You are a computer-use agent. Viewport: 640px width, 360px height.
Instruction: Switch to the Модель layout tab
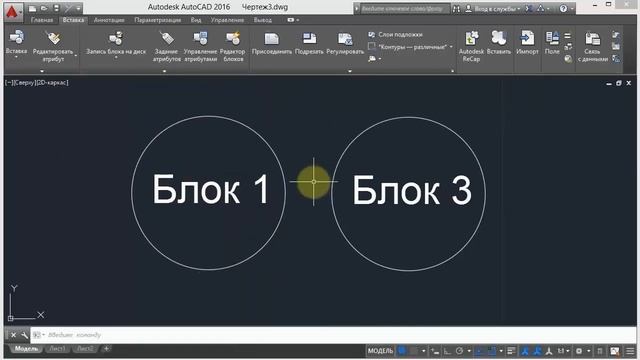26,349
